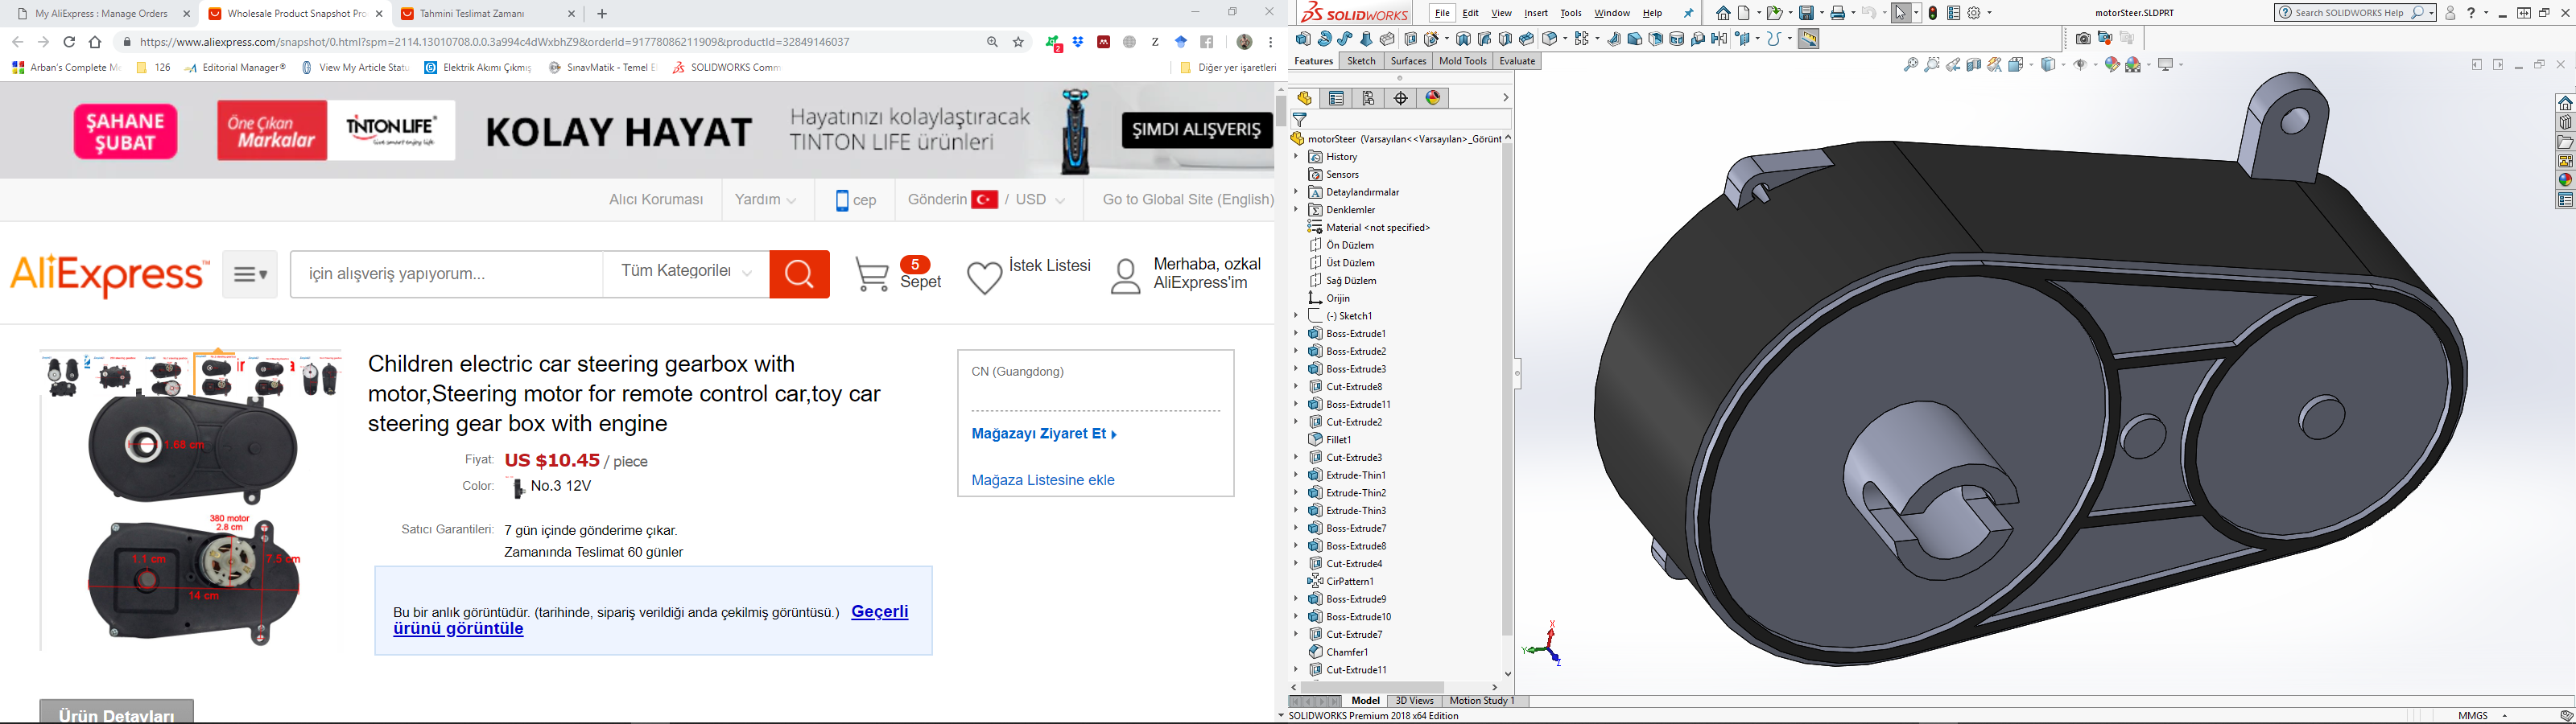Switch to My AliExpress Manage Orders tab
This screenshot has width=2576, height=724.
(104, 14)
